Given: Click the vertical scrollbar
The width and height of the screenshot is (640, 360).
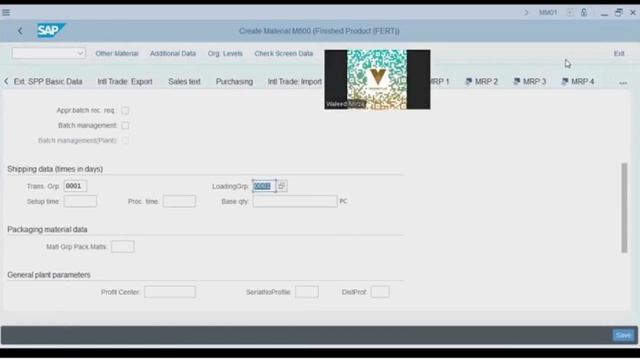Looking at the screenshot, I should point(624,208).
